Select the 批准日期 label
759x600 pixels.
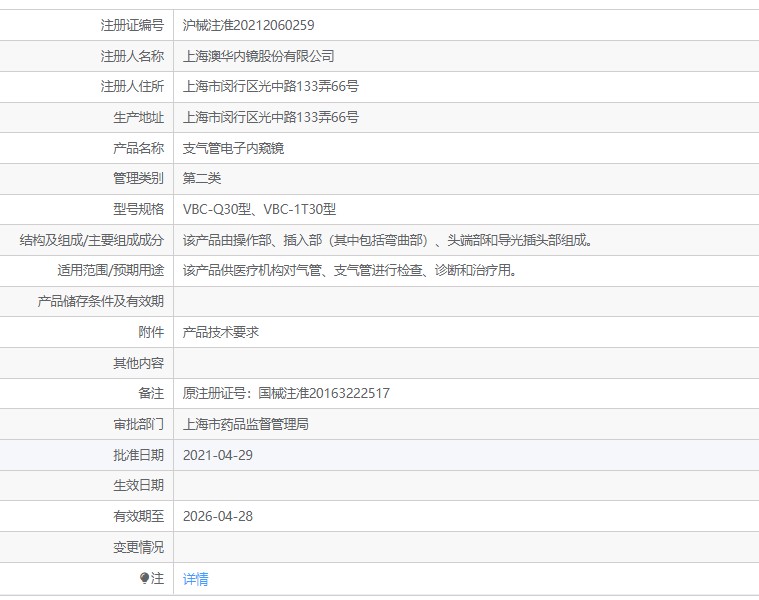[x=138, y=455]
